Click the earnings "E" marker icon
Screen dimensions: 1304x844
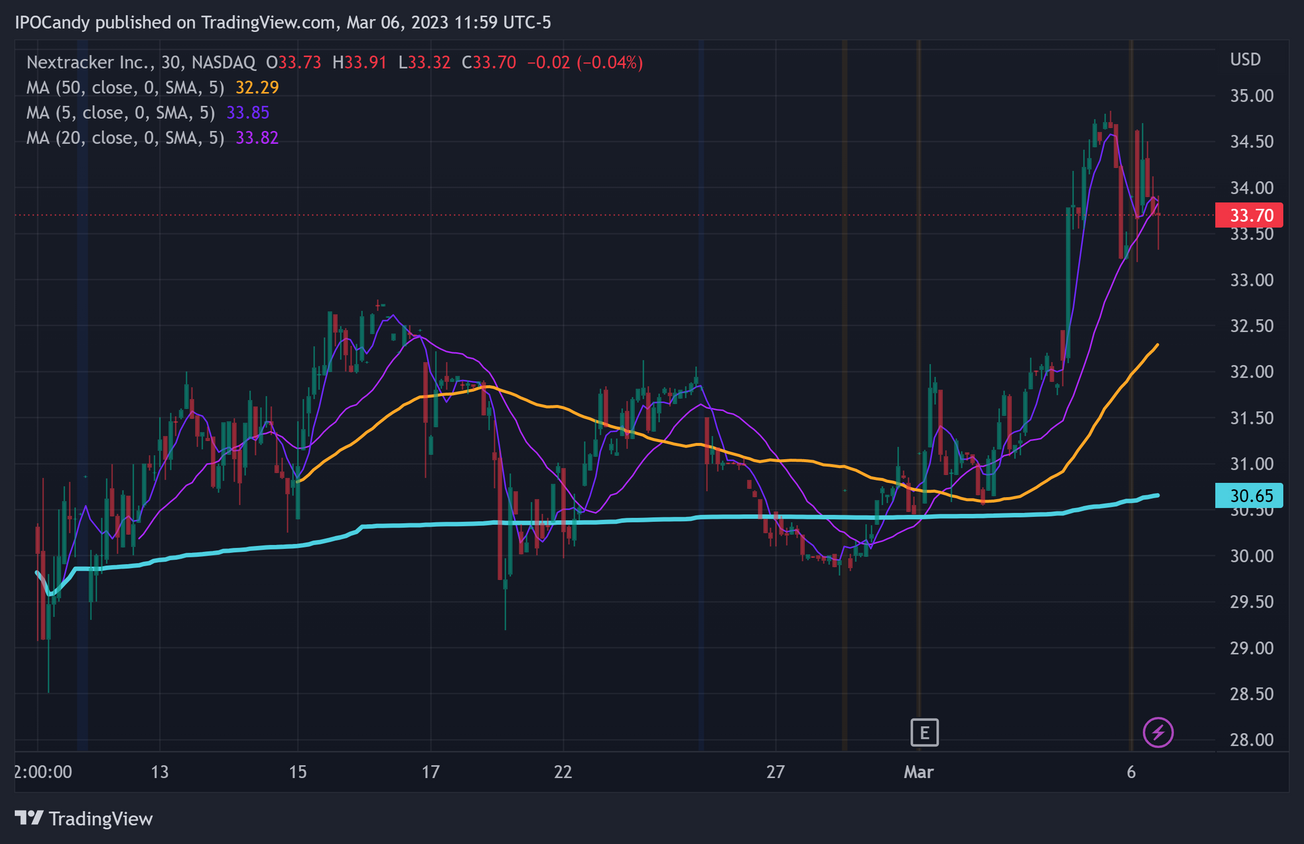[x=924, y=733]
